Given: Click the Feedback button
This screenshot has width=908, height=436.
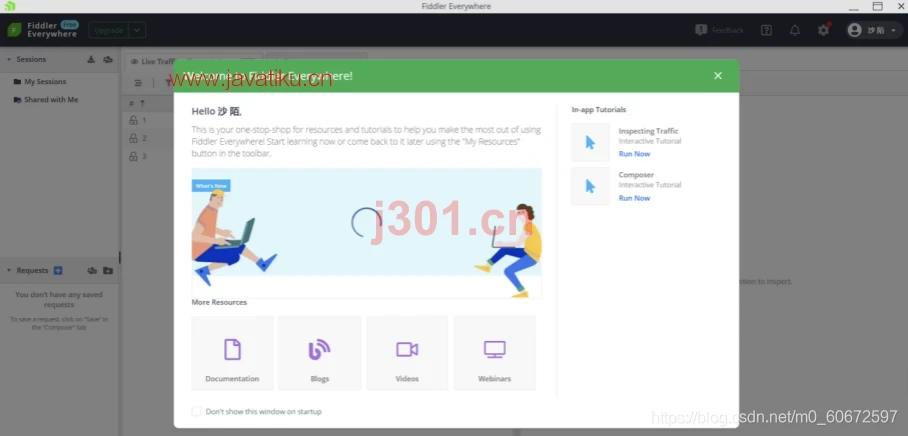Looking at the screenshot, I should 719,30.
